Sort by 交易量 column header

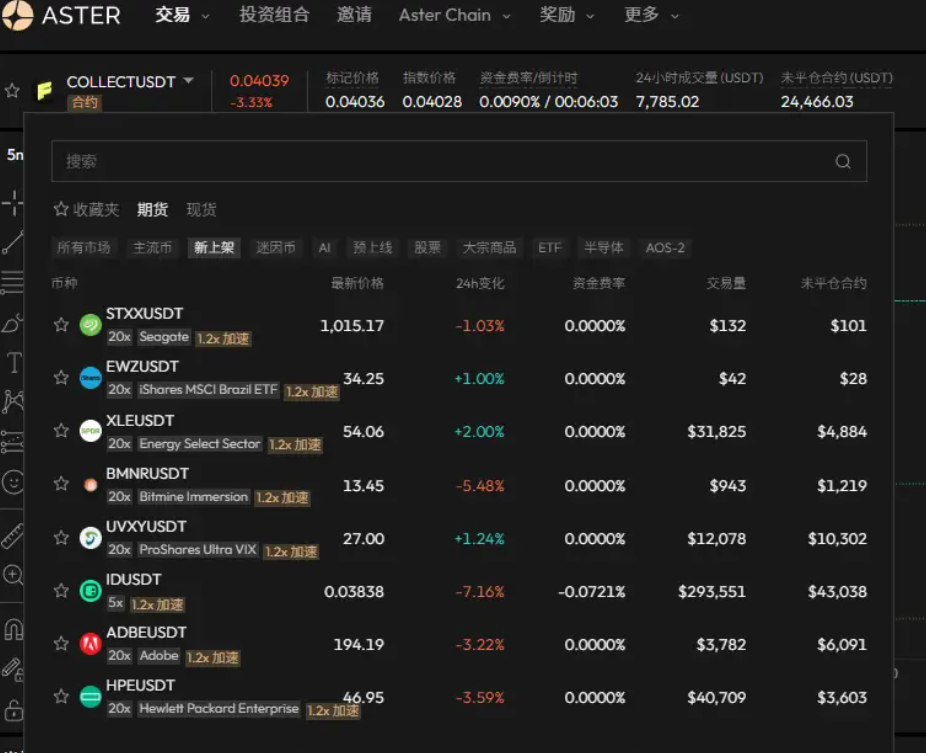click(x=726, y=283)
